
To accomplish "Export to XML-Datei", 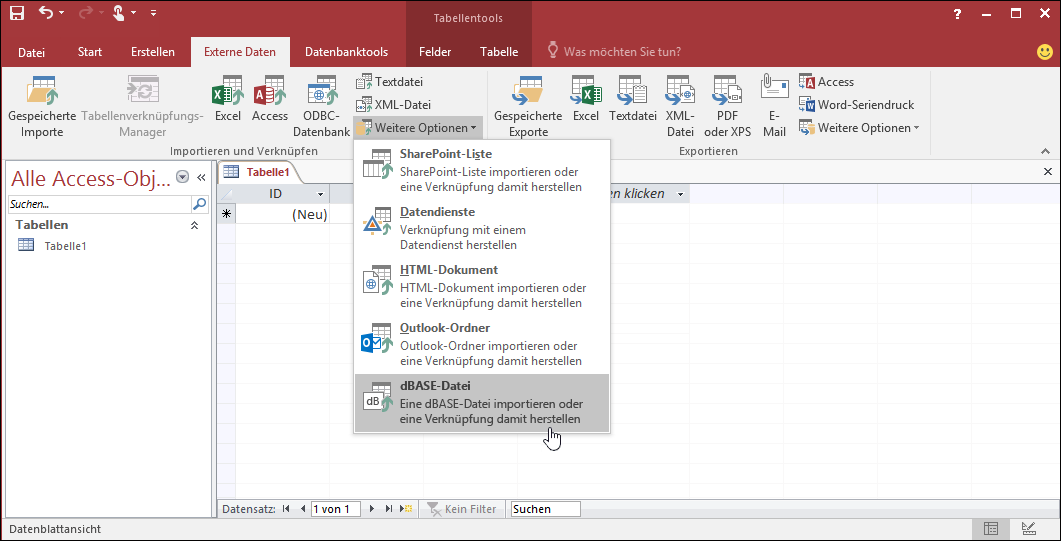I will pyautogui.click(x=680, y=106).
